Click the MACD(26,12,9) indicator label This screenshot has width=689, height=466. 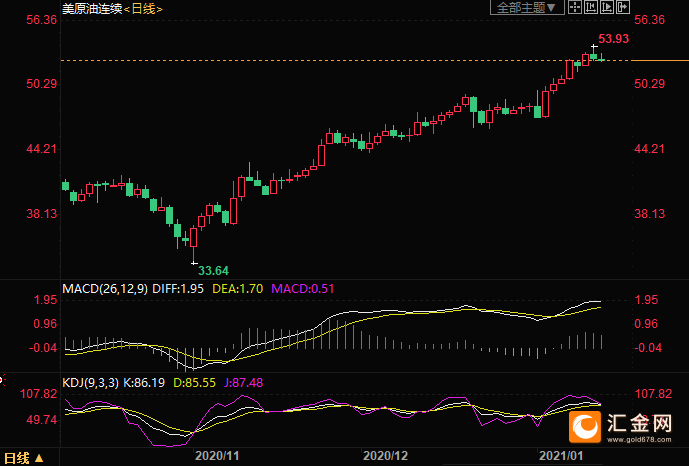point(105,289)
